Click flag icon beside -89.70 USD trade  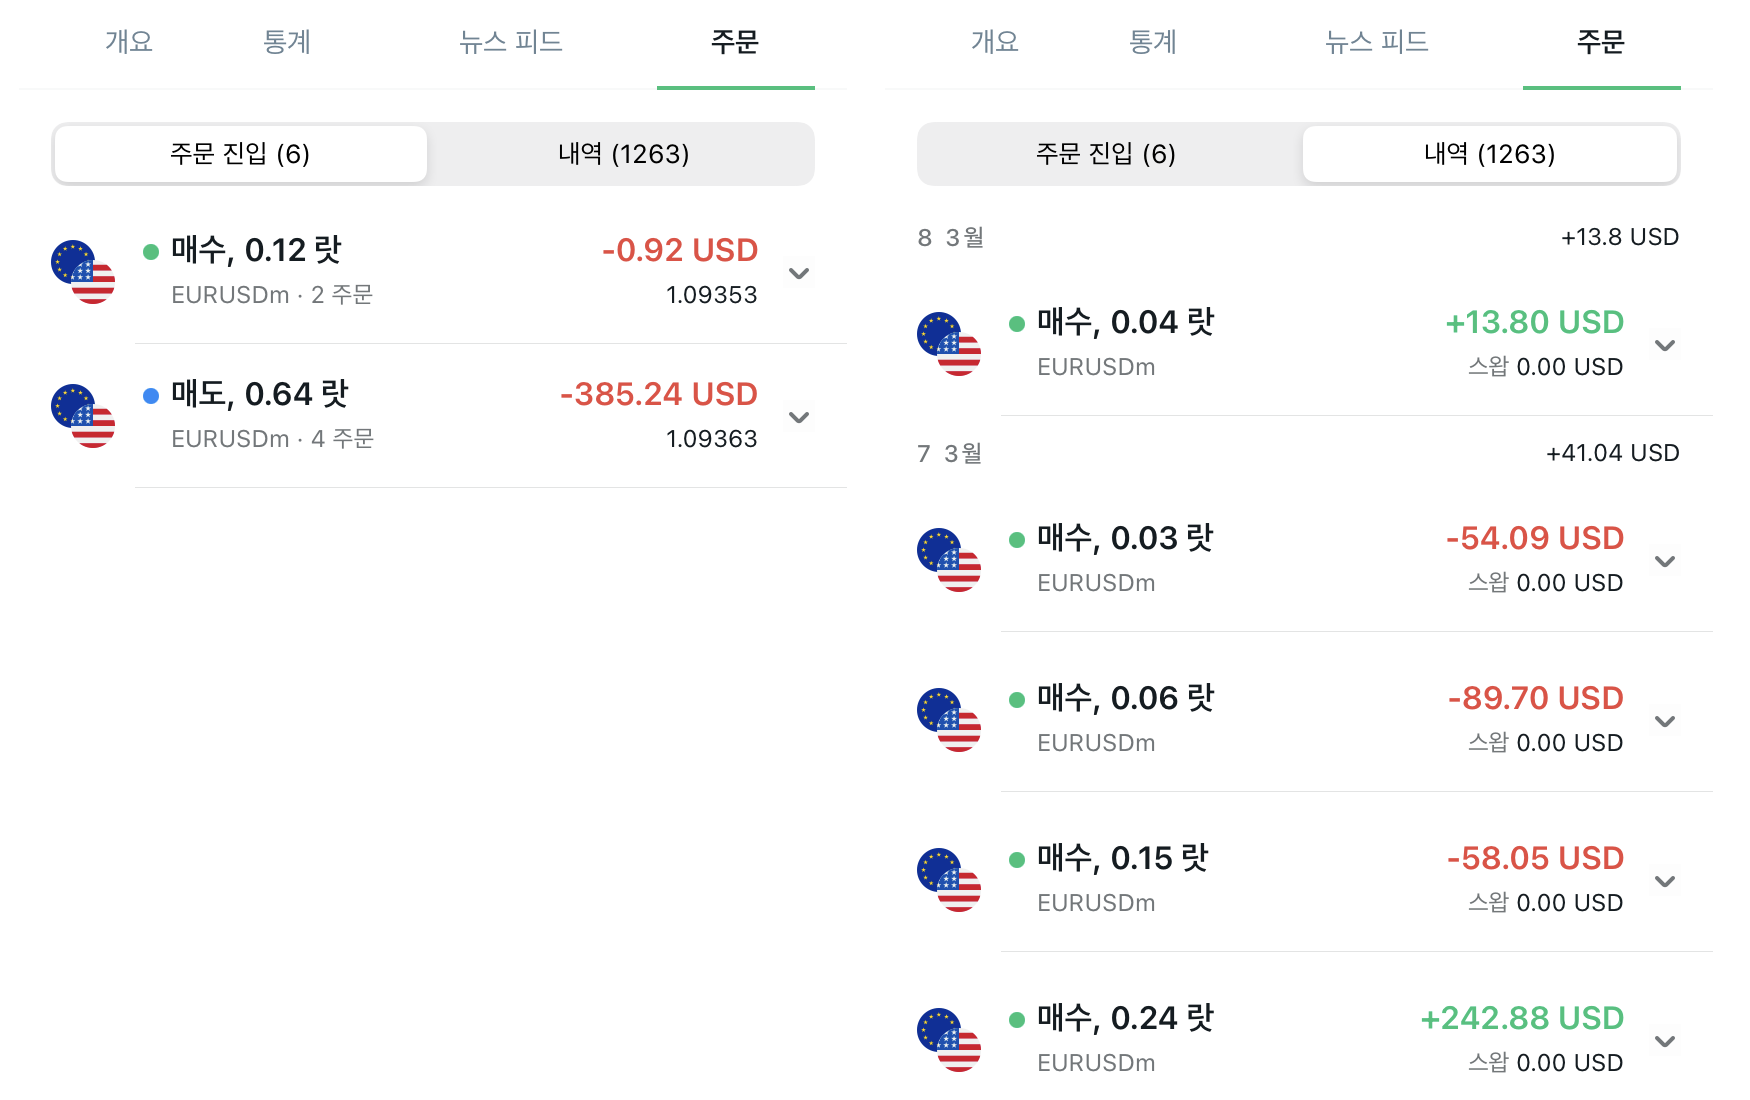pos(949,720)
